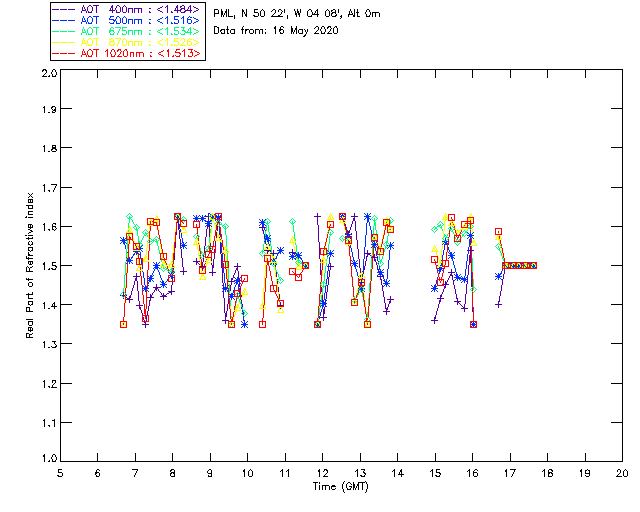Select the AOT 500nm legend entry

click(x=128, y=20)
